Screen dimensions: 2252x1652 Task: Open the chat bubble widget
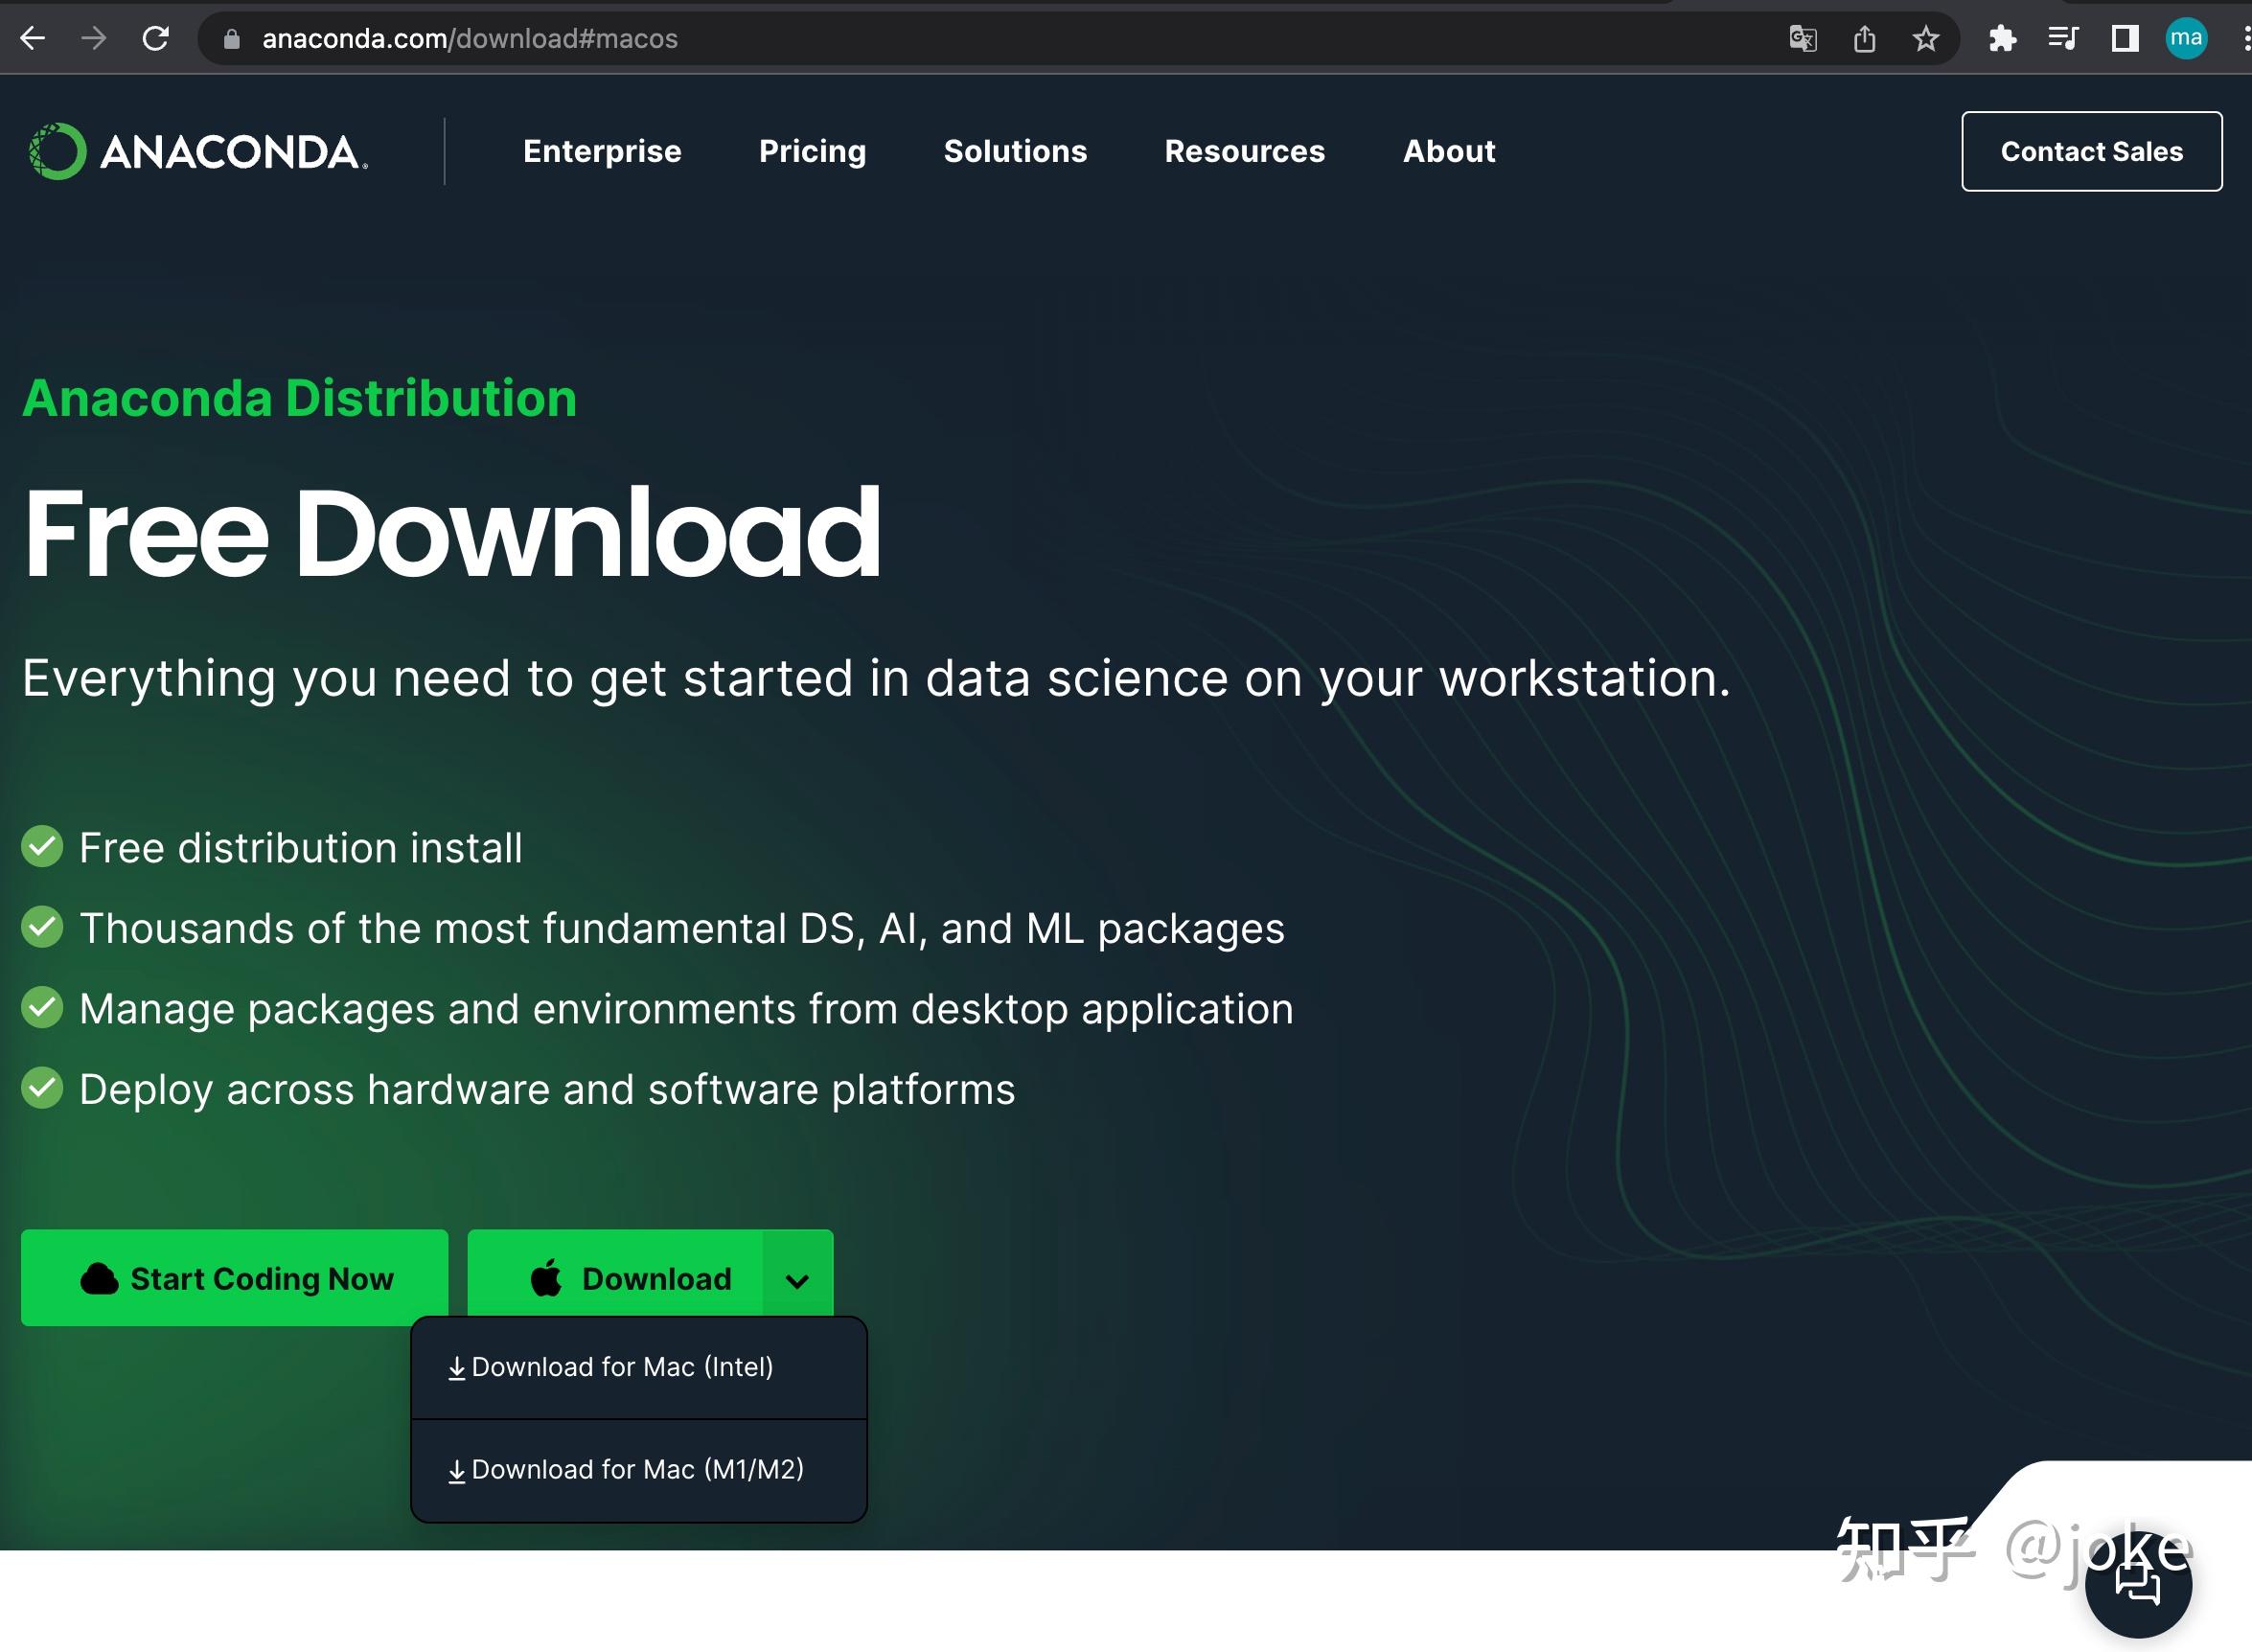pos(2138,1583)
